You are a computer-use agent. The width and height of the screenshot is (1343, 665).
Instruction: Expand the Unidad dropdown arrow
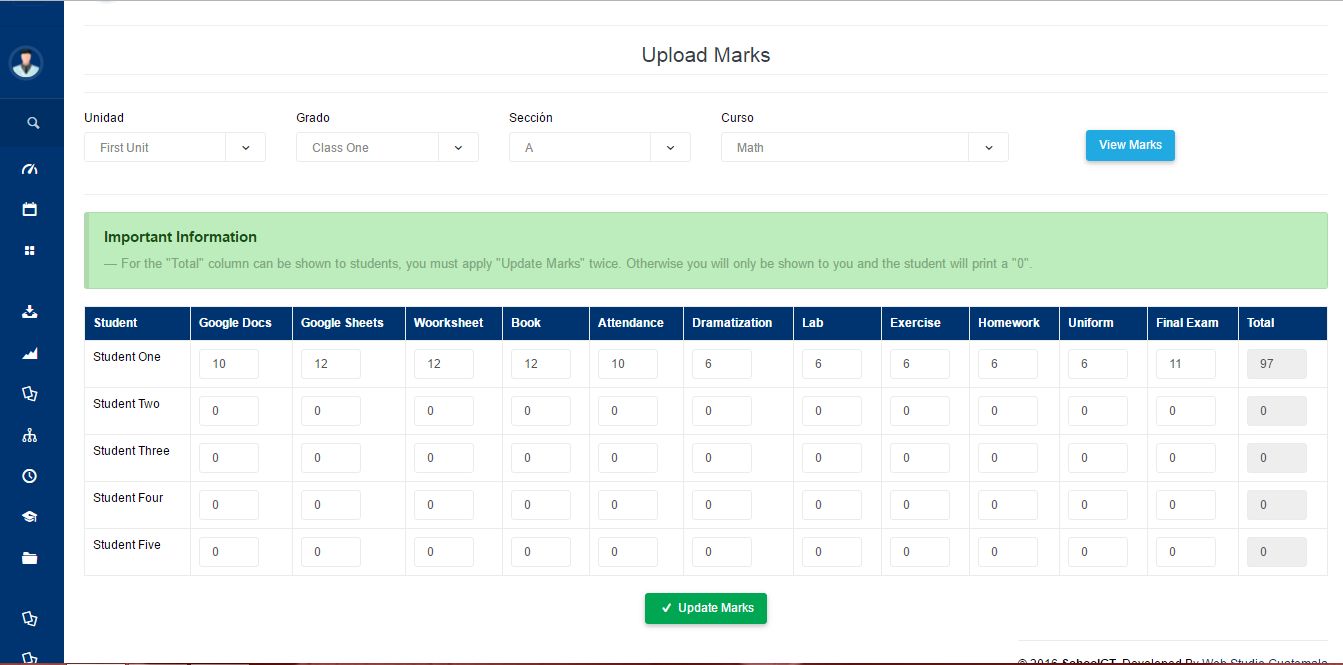click(x=246, y=147)
